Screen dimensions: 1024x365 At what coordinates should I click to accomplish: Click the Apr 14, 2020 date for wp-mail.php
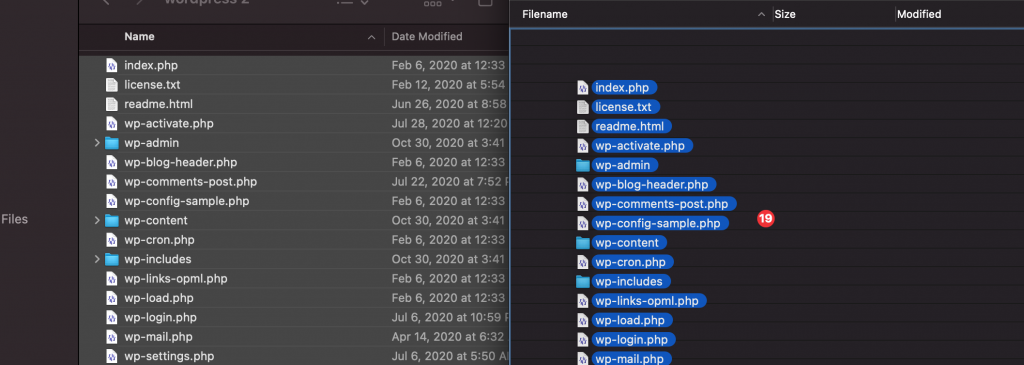[x=448, y=337]
